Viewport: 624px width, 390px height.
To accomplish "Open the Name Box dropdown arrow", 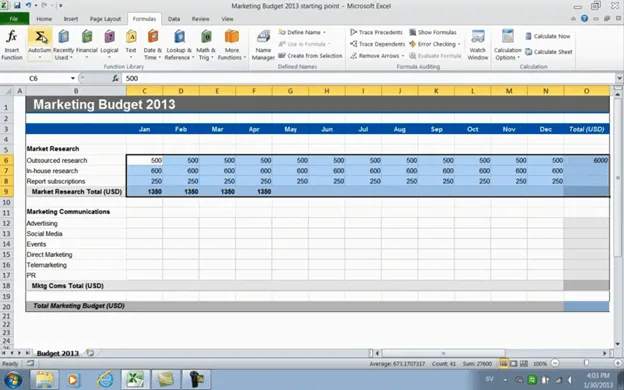I will (x=73, y=78).
